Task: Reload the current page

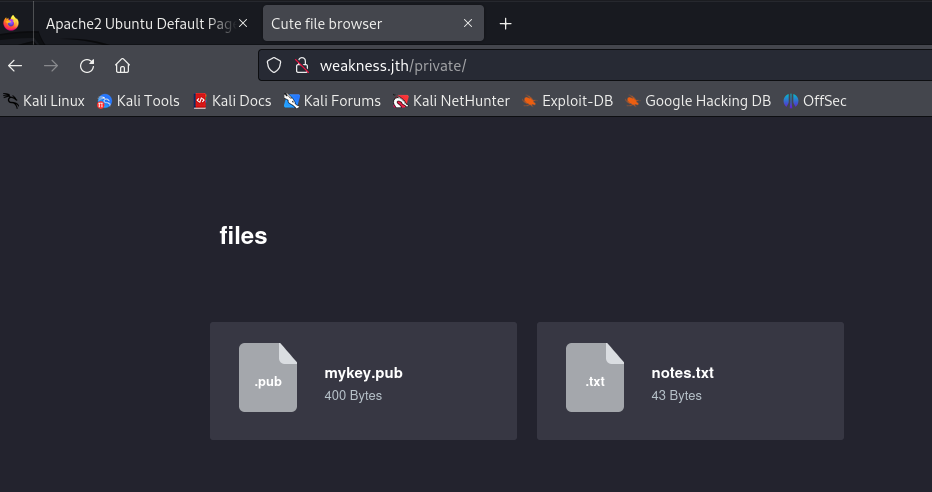Action: point(87,66)
